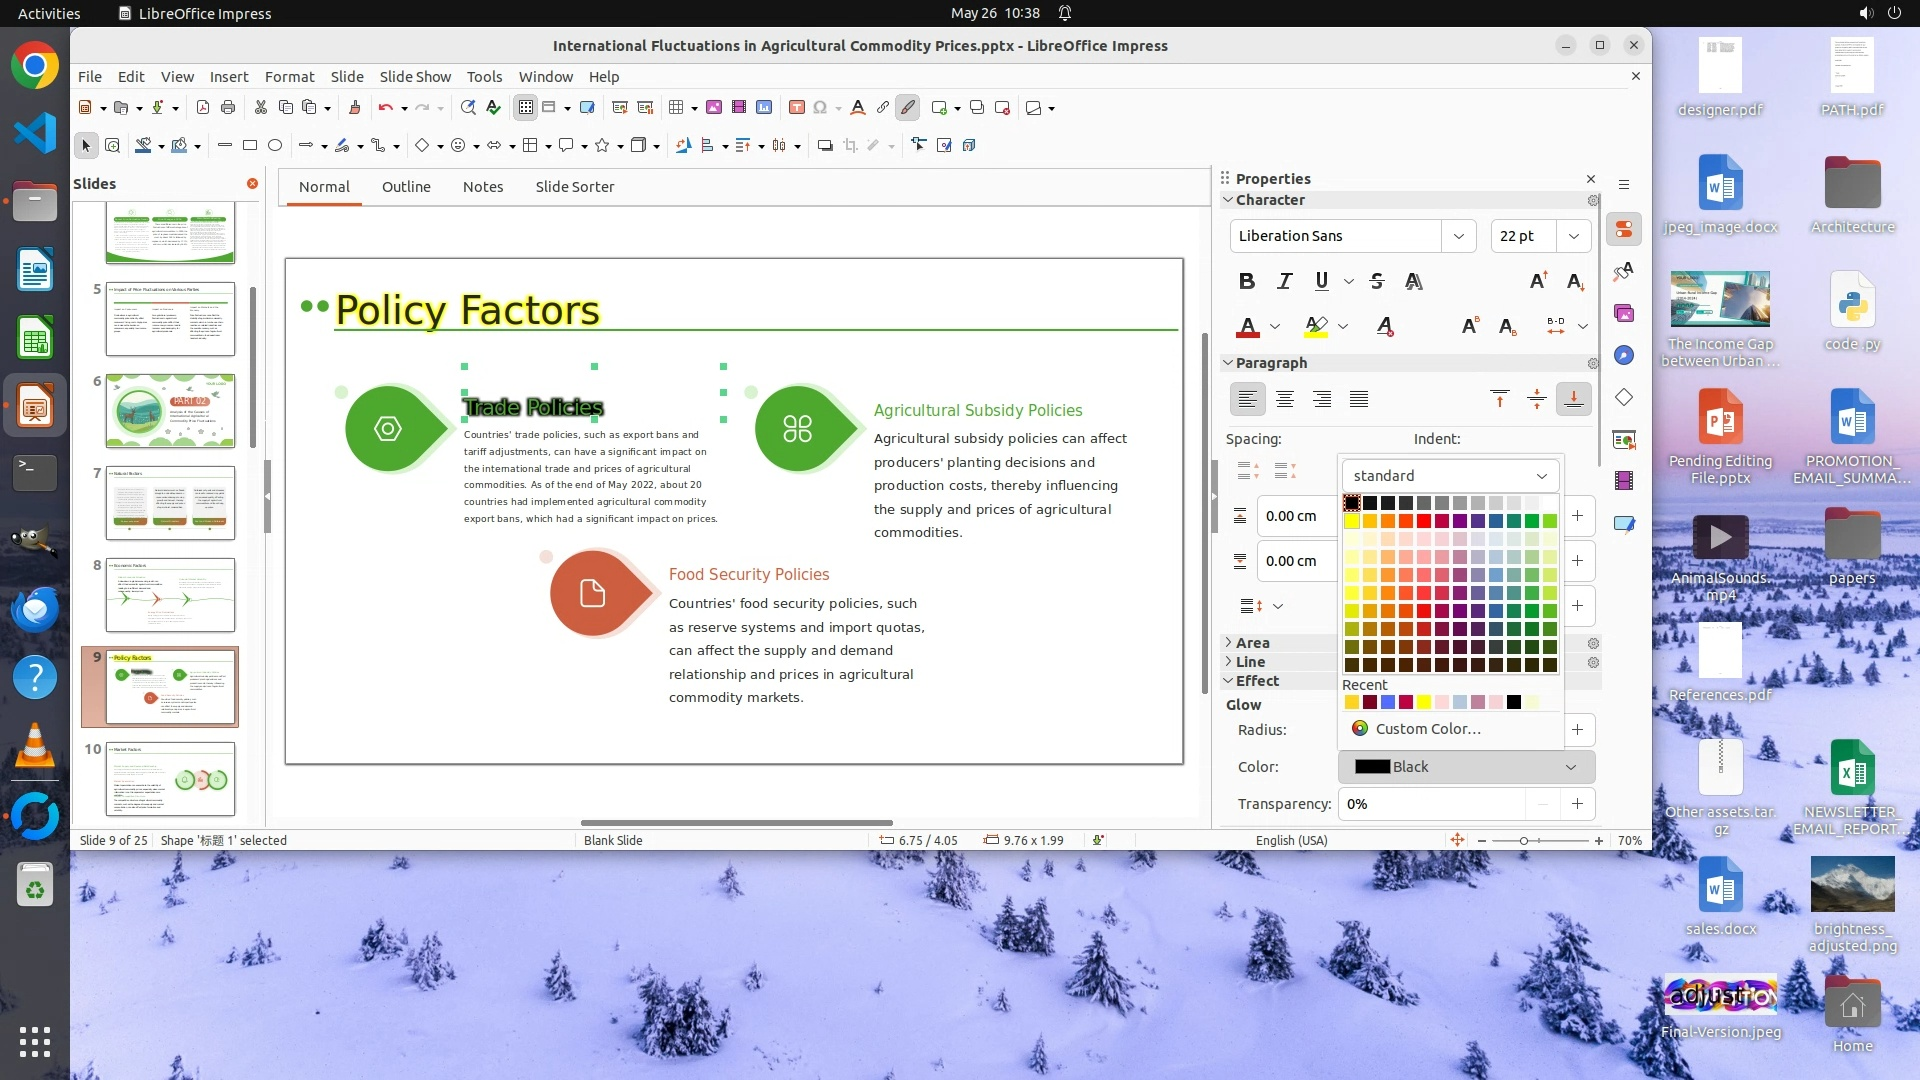Toggle Bold formatting in Character panel
Image resolution: width=1920 pixels, height=1080 pixels.
pyautogui.click(x=1246, y=281)
